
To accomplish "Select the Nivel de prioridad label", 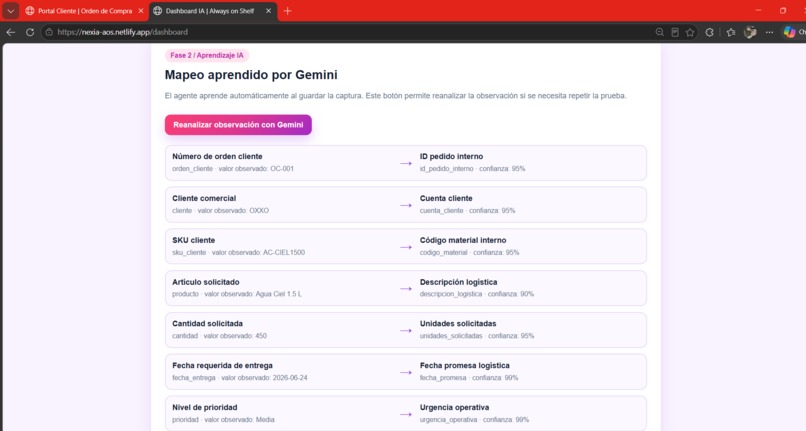I will click(x=205, y=407).
